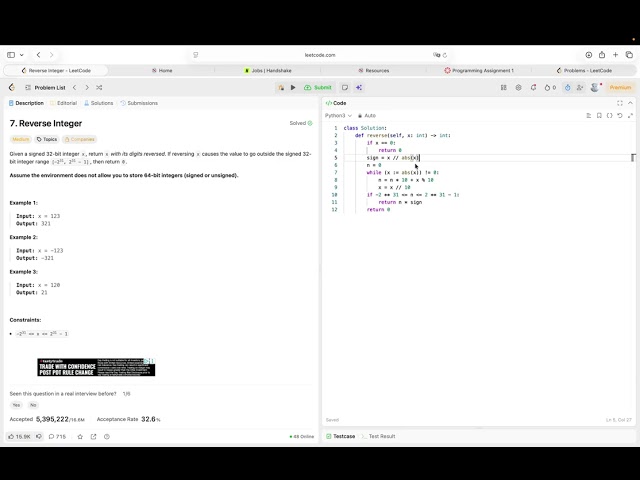Answer Yes to interview question
Screen dimensions: 640x480
click(16, 405)
